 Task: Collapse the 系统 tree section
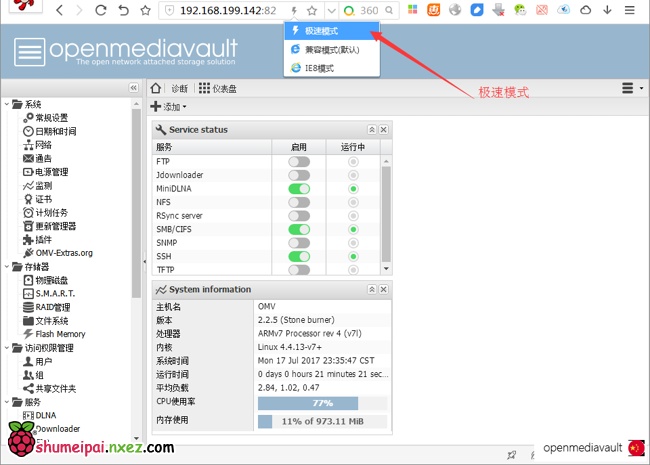coord(8,104)
